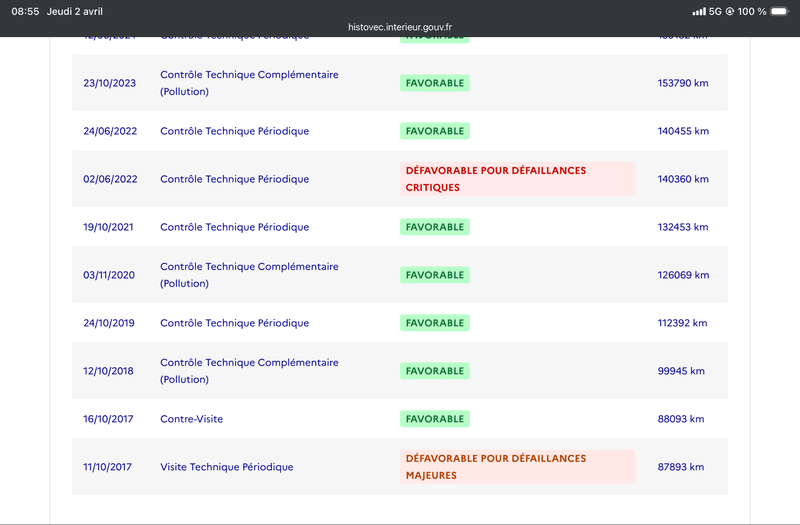Select Visite Technique Périodique entry

point(227,467)
